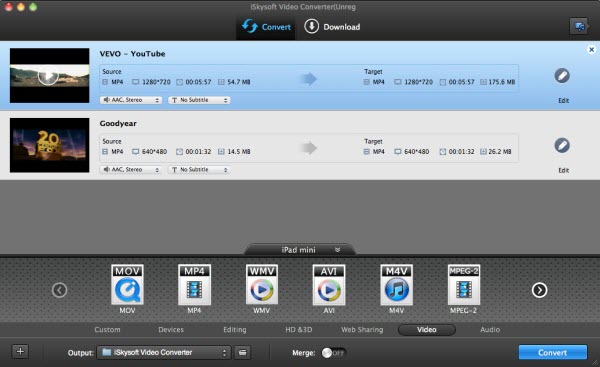Screen dimensions: 600x367
Task: Open the HD & 3D format category
Action: coord(299,329)
